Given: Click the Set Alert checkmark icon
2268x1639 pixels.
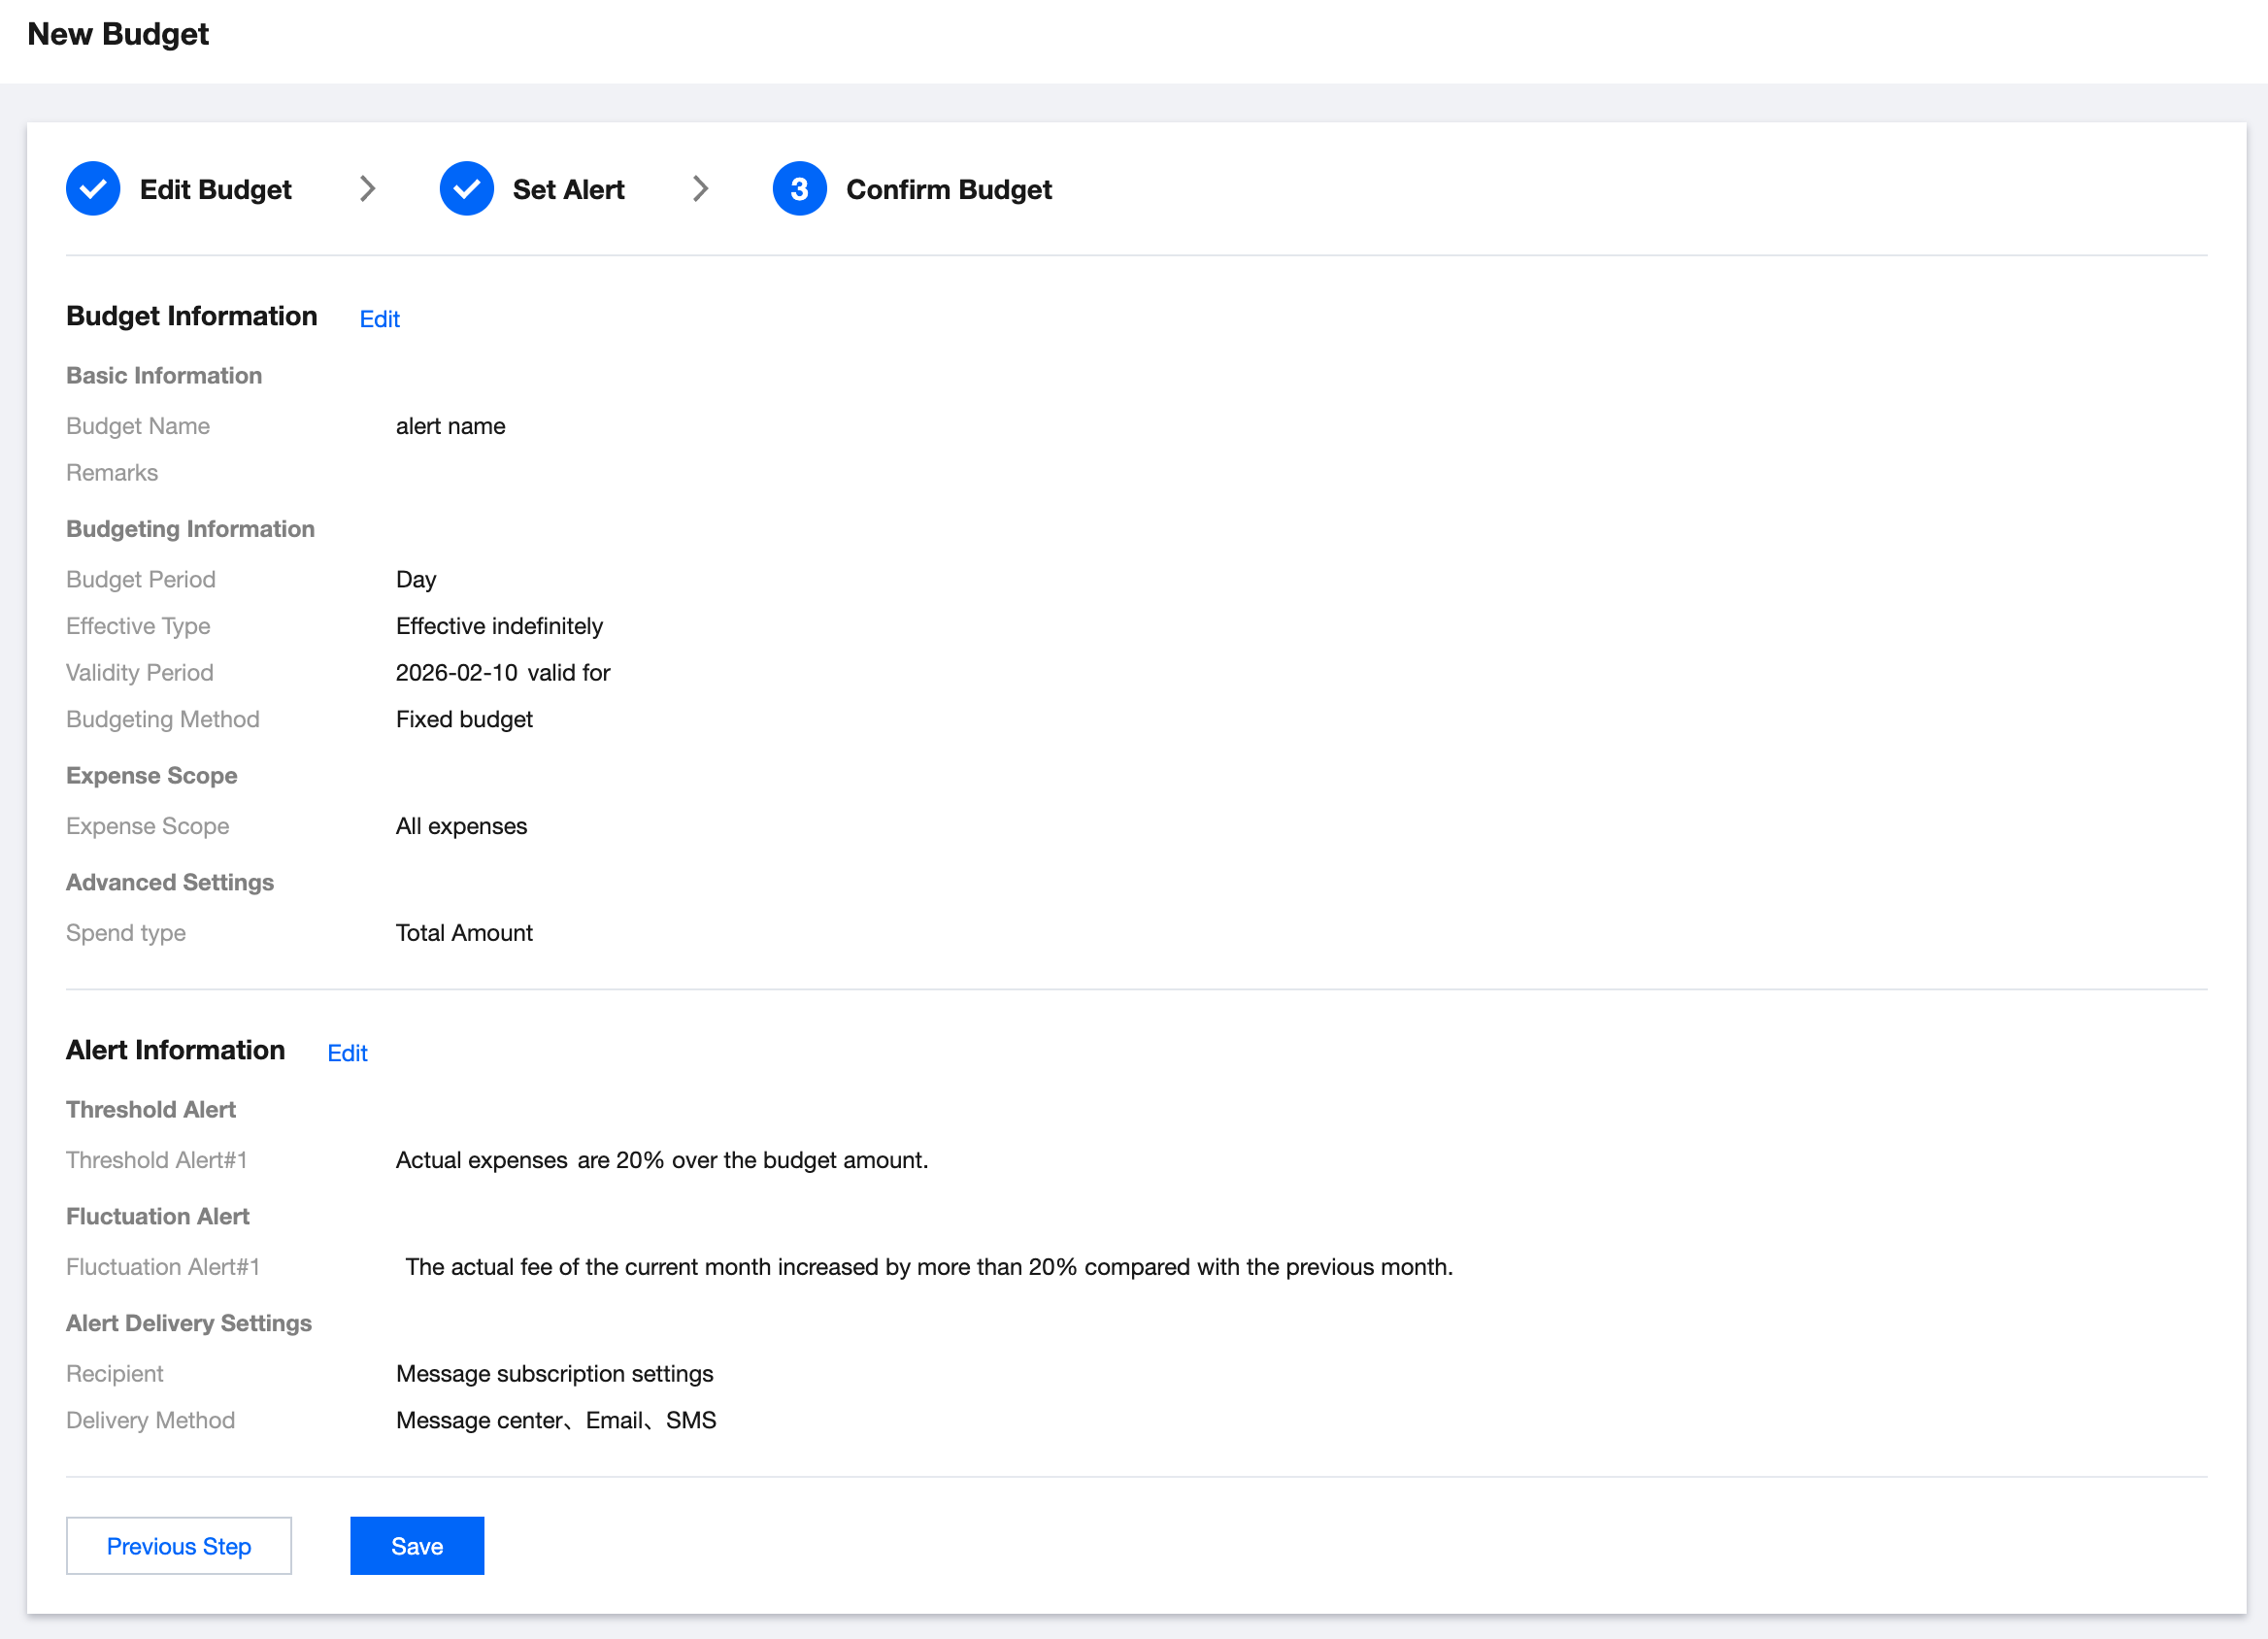Looking at the screenshot, I should click(x=466, y=189).
